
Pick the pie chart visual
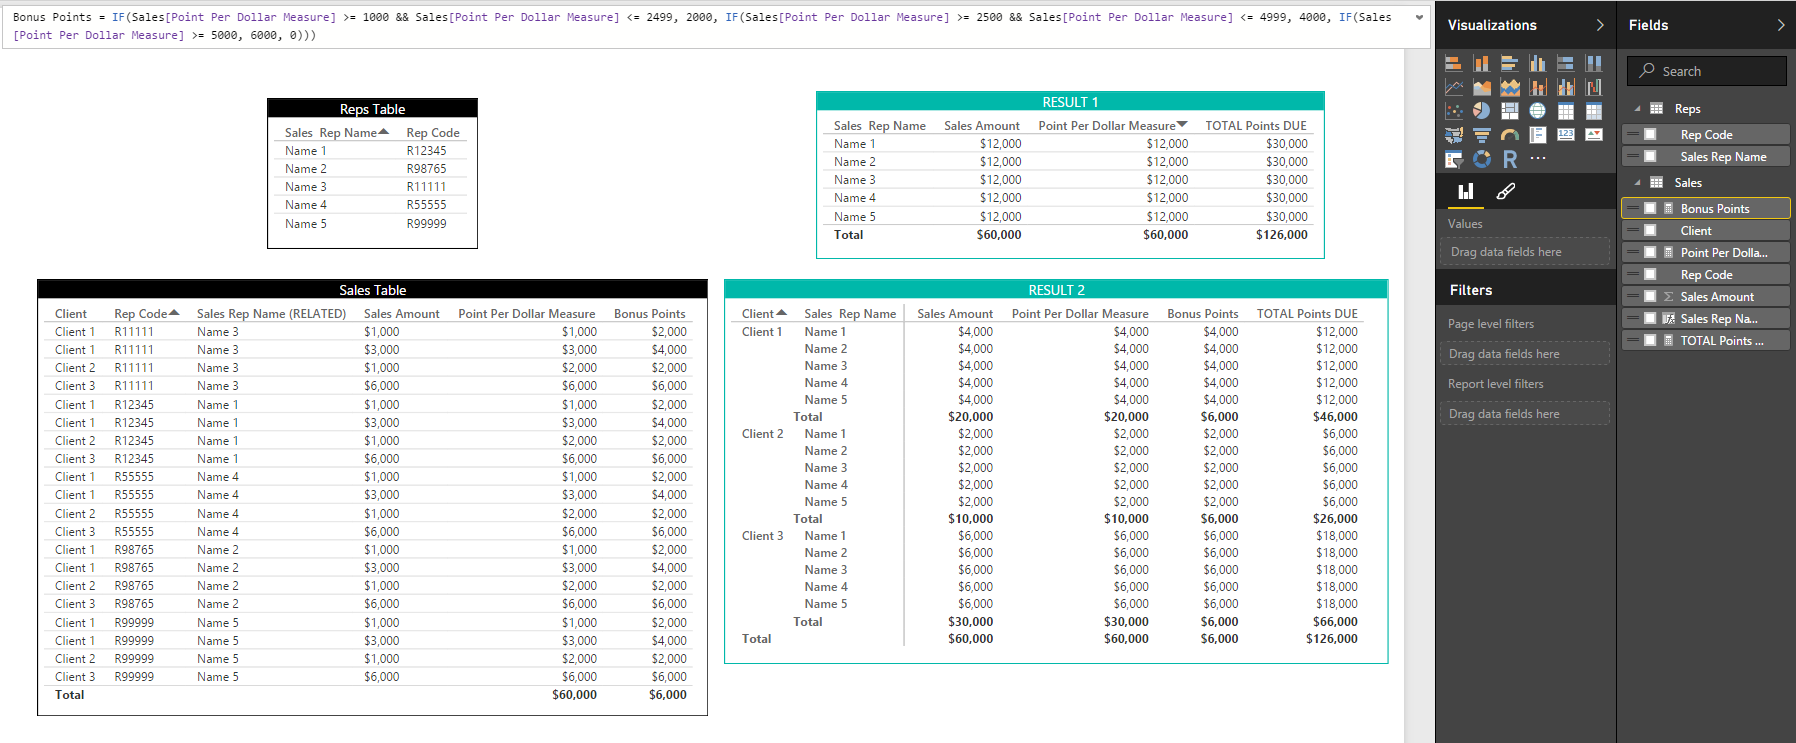click(1482, 111)
